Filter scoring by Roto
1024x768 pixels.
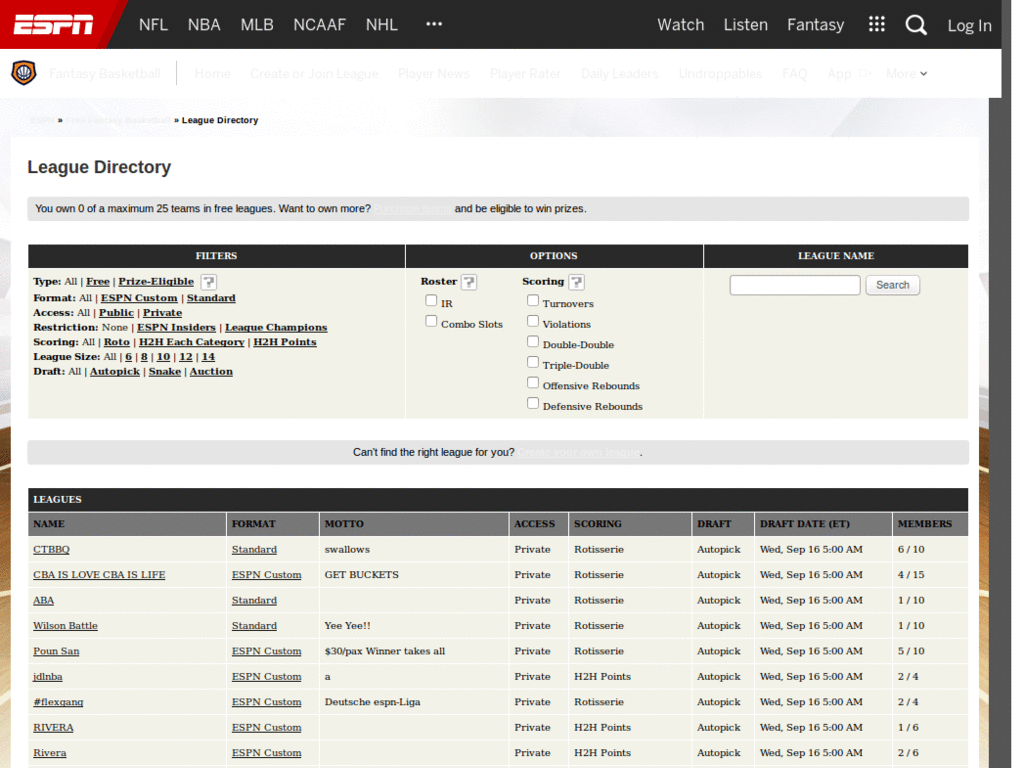click(x=117, y=342)
